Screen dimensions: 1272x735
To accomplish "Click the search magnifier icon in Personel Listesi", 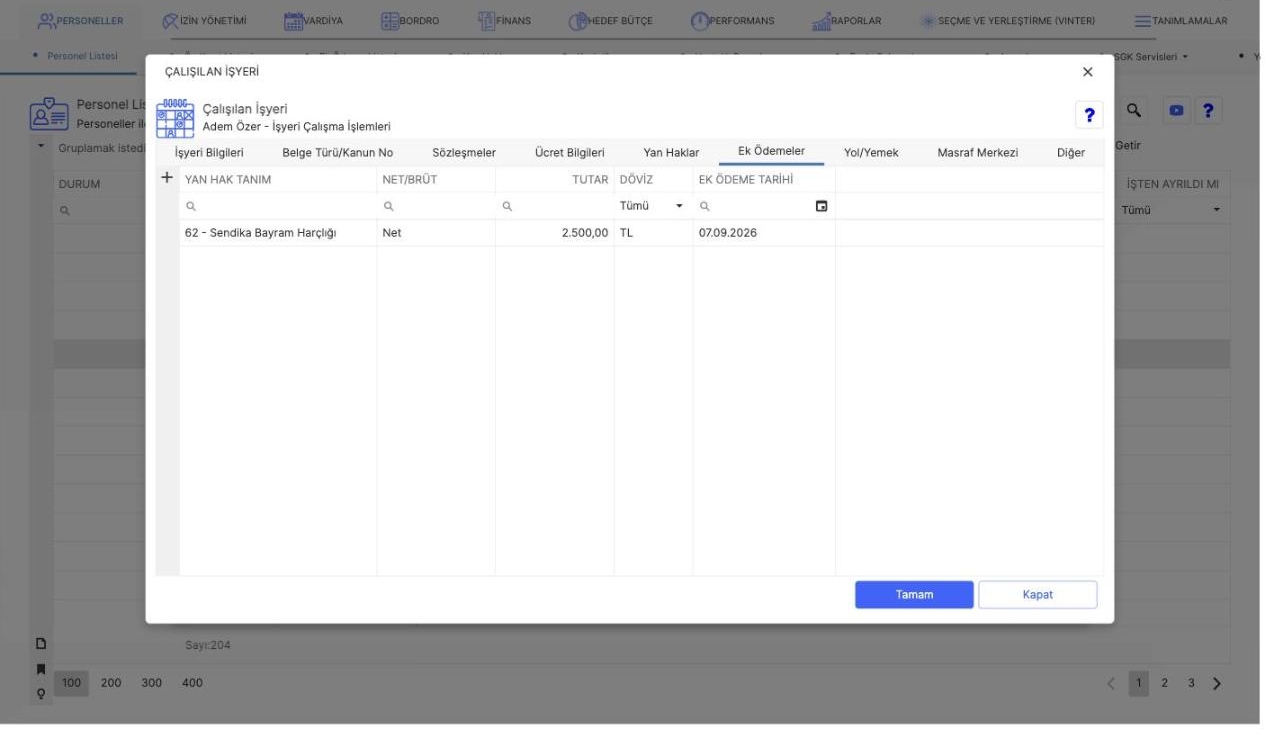I will tap(1134, 111).
